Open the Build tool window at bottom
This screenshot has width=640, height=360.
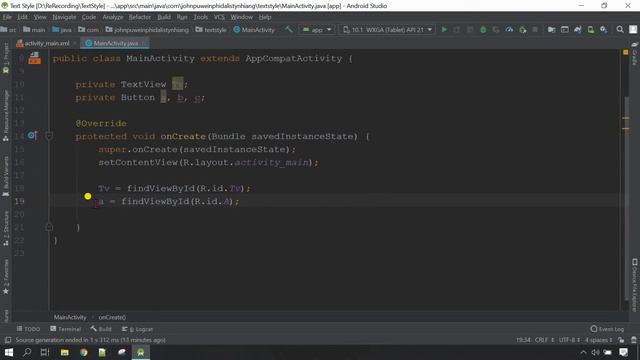pyautogui.click(x=101, y=329)
